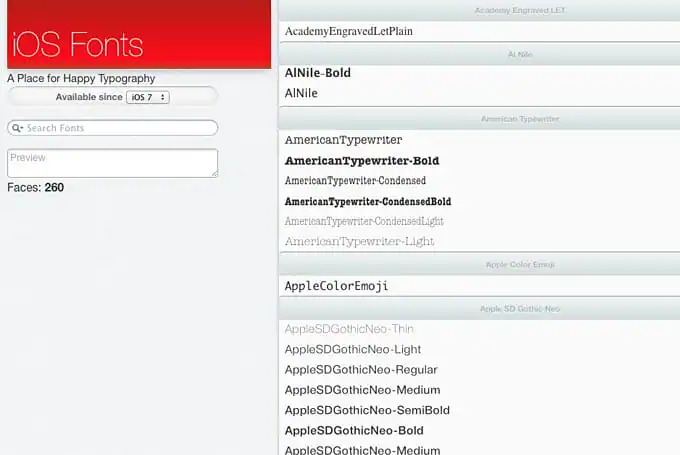680x455 pixels.
Task: Select the AcademyEngravedLetPlain font
Action: [x=349, y=32]
